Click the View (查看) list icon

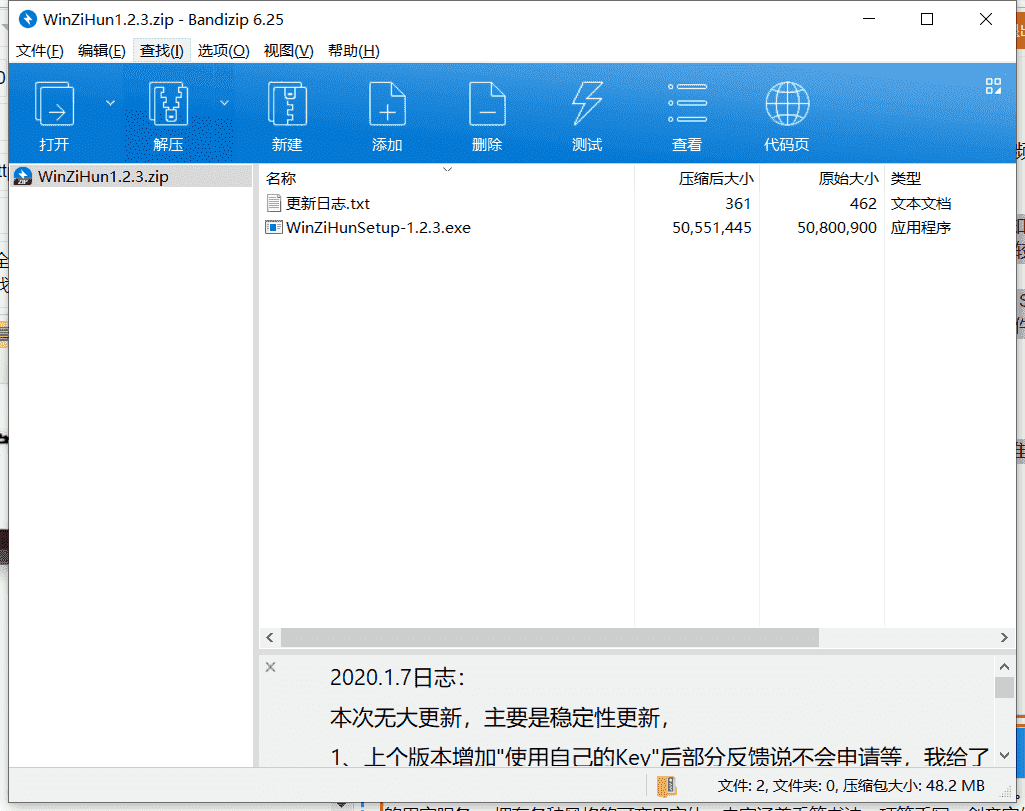click(687, 103)
